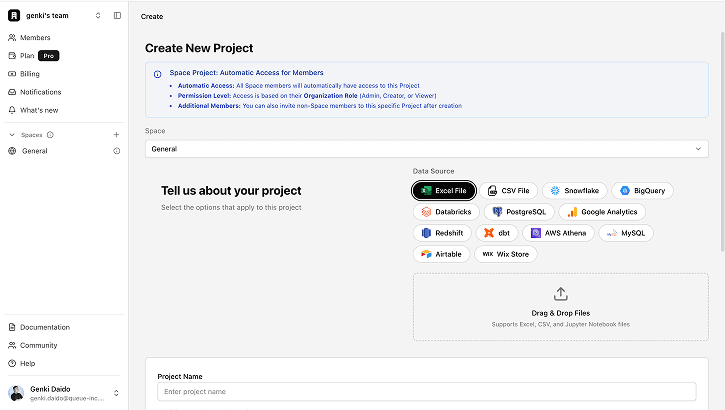Screen dimensions: 725x410
Task: Open the Documentation link
Action: (x=45, y=327)
